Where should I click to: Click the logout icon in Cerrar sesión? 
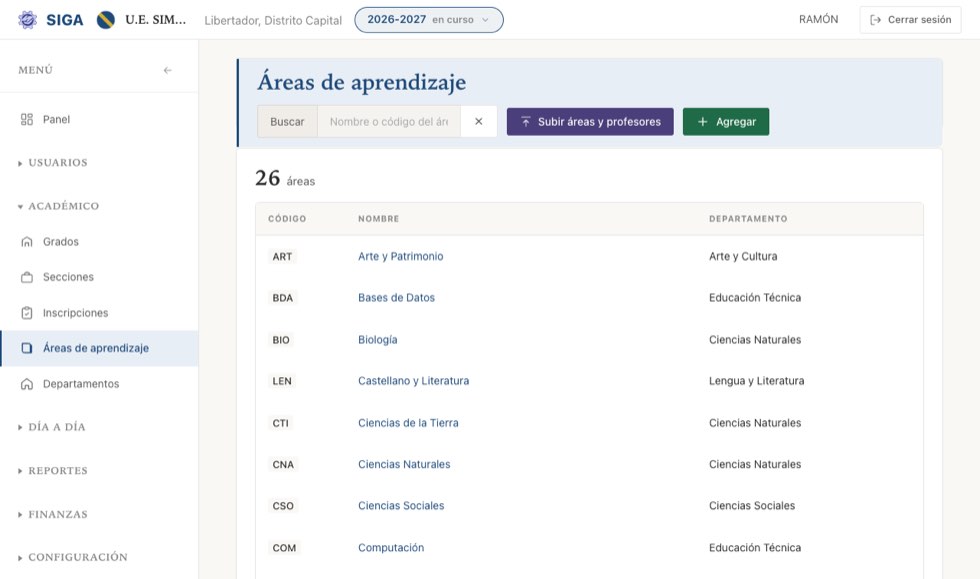[876, 20]
